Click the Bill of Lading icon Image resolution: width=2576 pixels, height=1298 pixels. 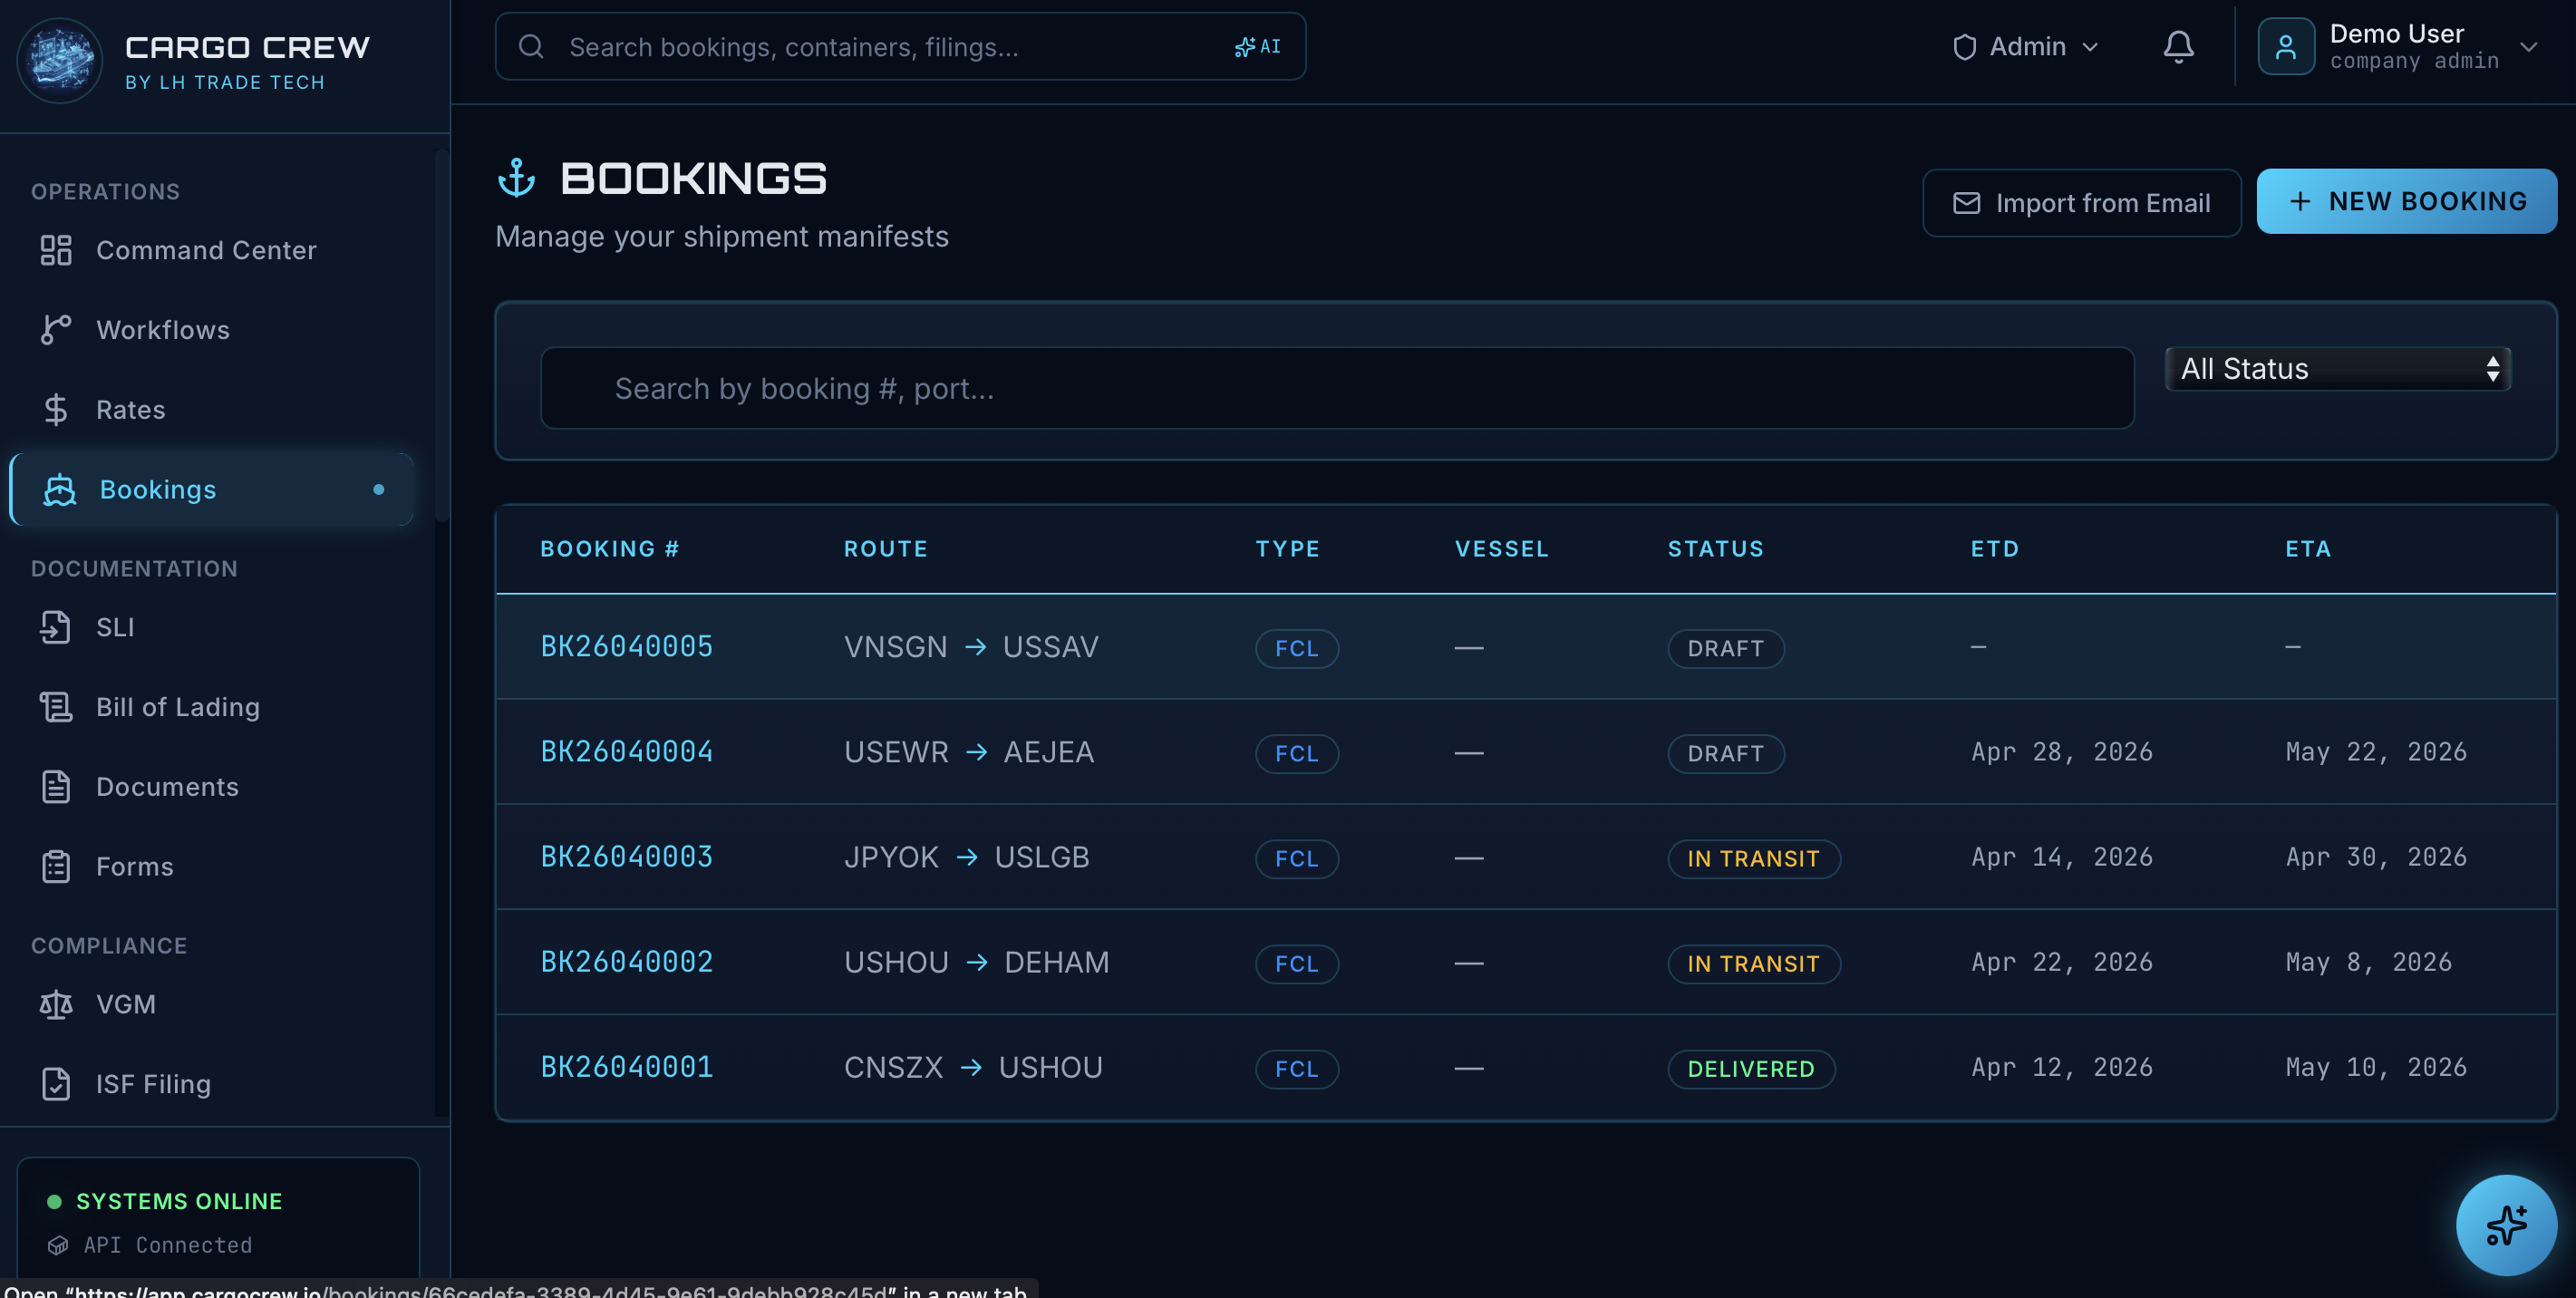click(56, 706)
